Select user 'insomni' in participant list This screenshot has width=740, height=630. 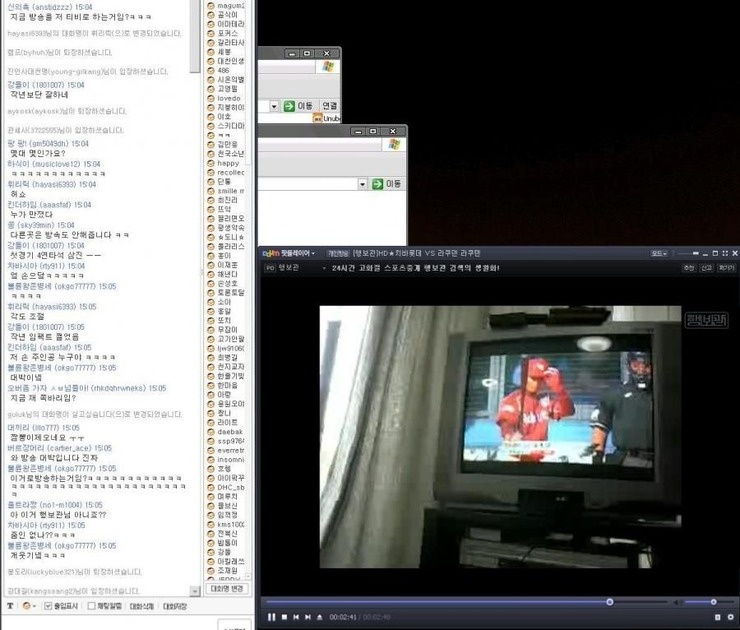click(231, 459)
